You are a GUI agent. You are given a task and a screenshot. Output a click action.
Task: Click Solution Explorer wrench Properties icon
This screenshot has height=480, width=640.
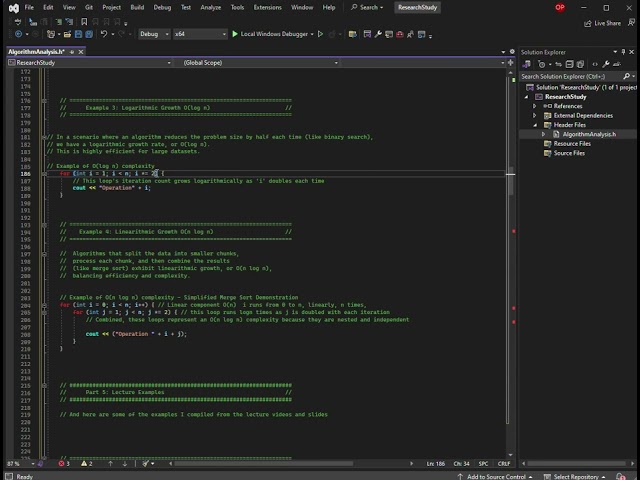pos(606,64)
